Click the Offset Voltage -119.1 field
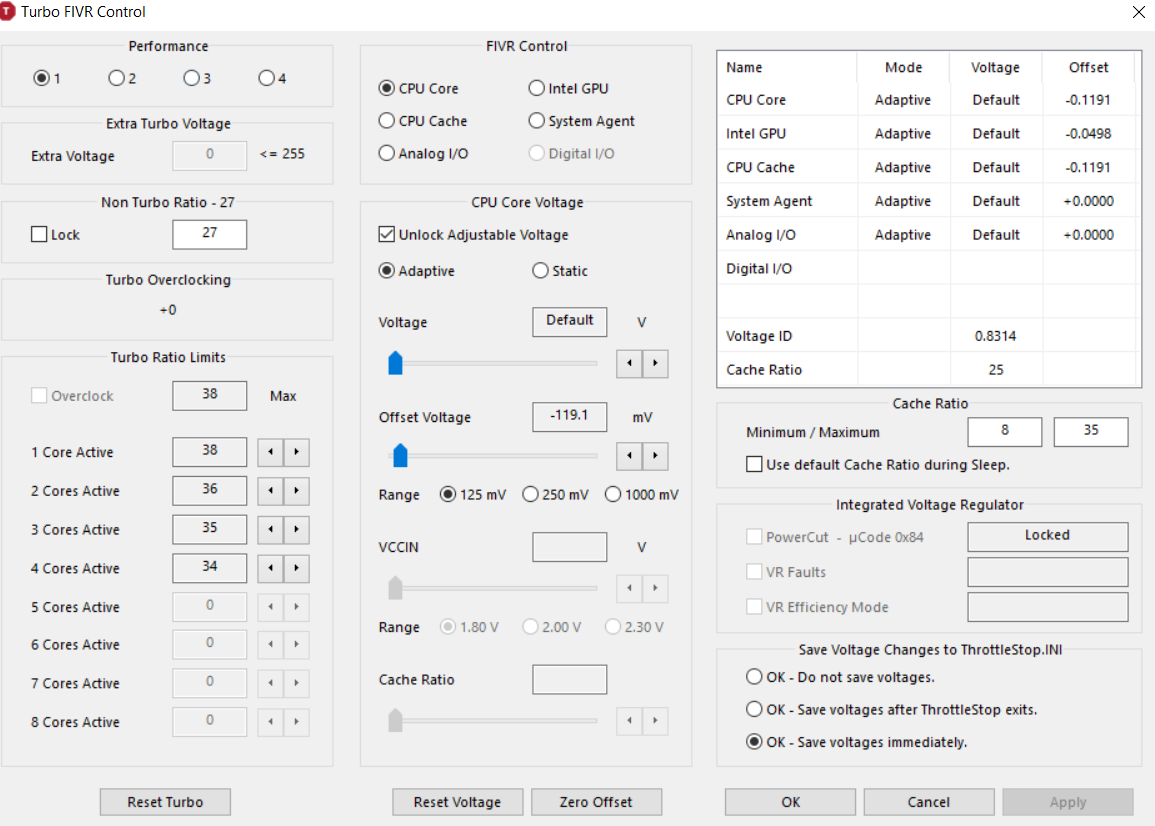 (569, 416)
